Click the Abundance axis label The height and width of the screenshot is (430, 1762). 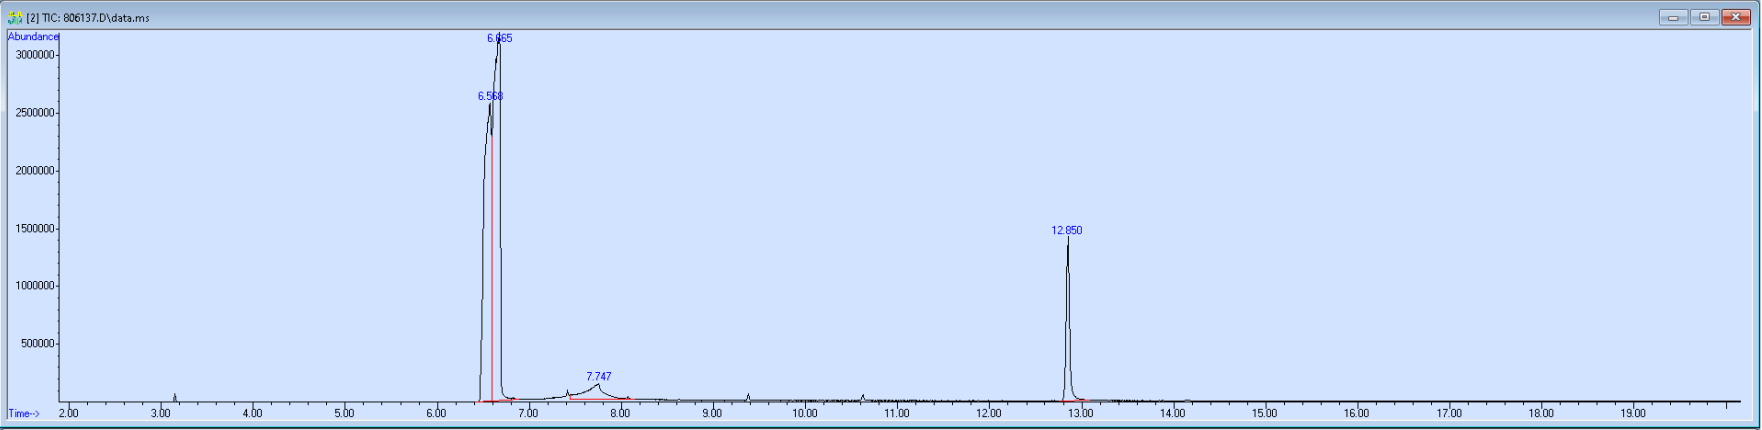click(34, 37)
